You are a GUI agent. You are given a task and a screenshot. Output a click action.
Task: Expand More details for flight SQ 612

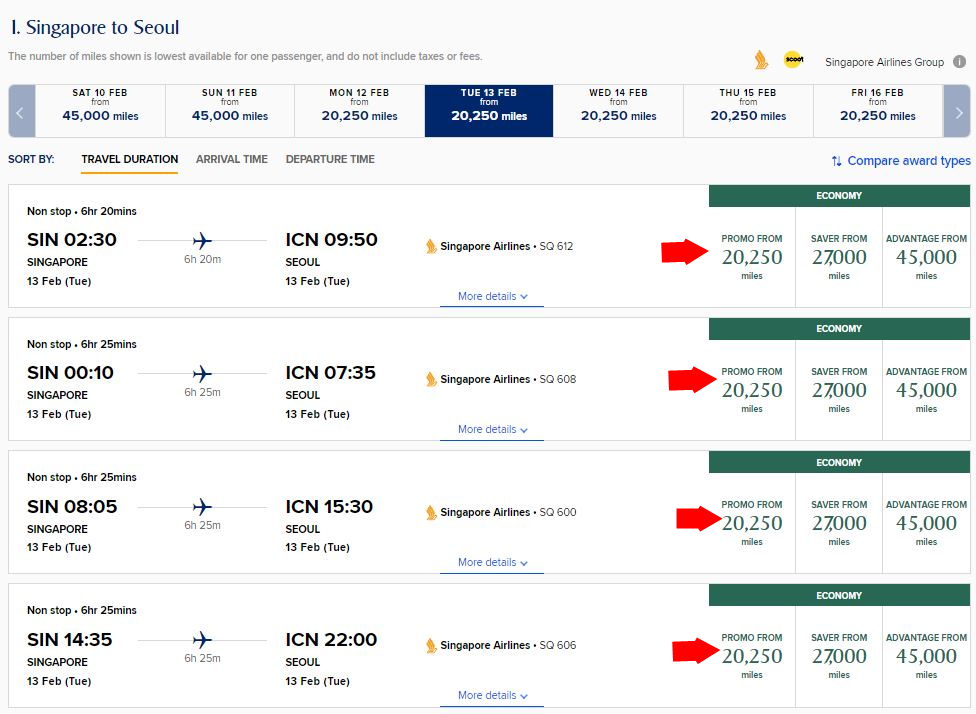(x=492, y=297)
